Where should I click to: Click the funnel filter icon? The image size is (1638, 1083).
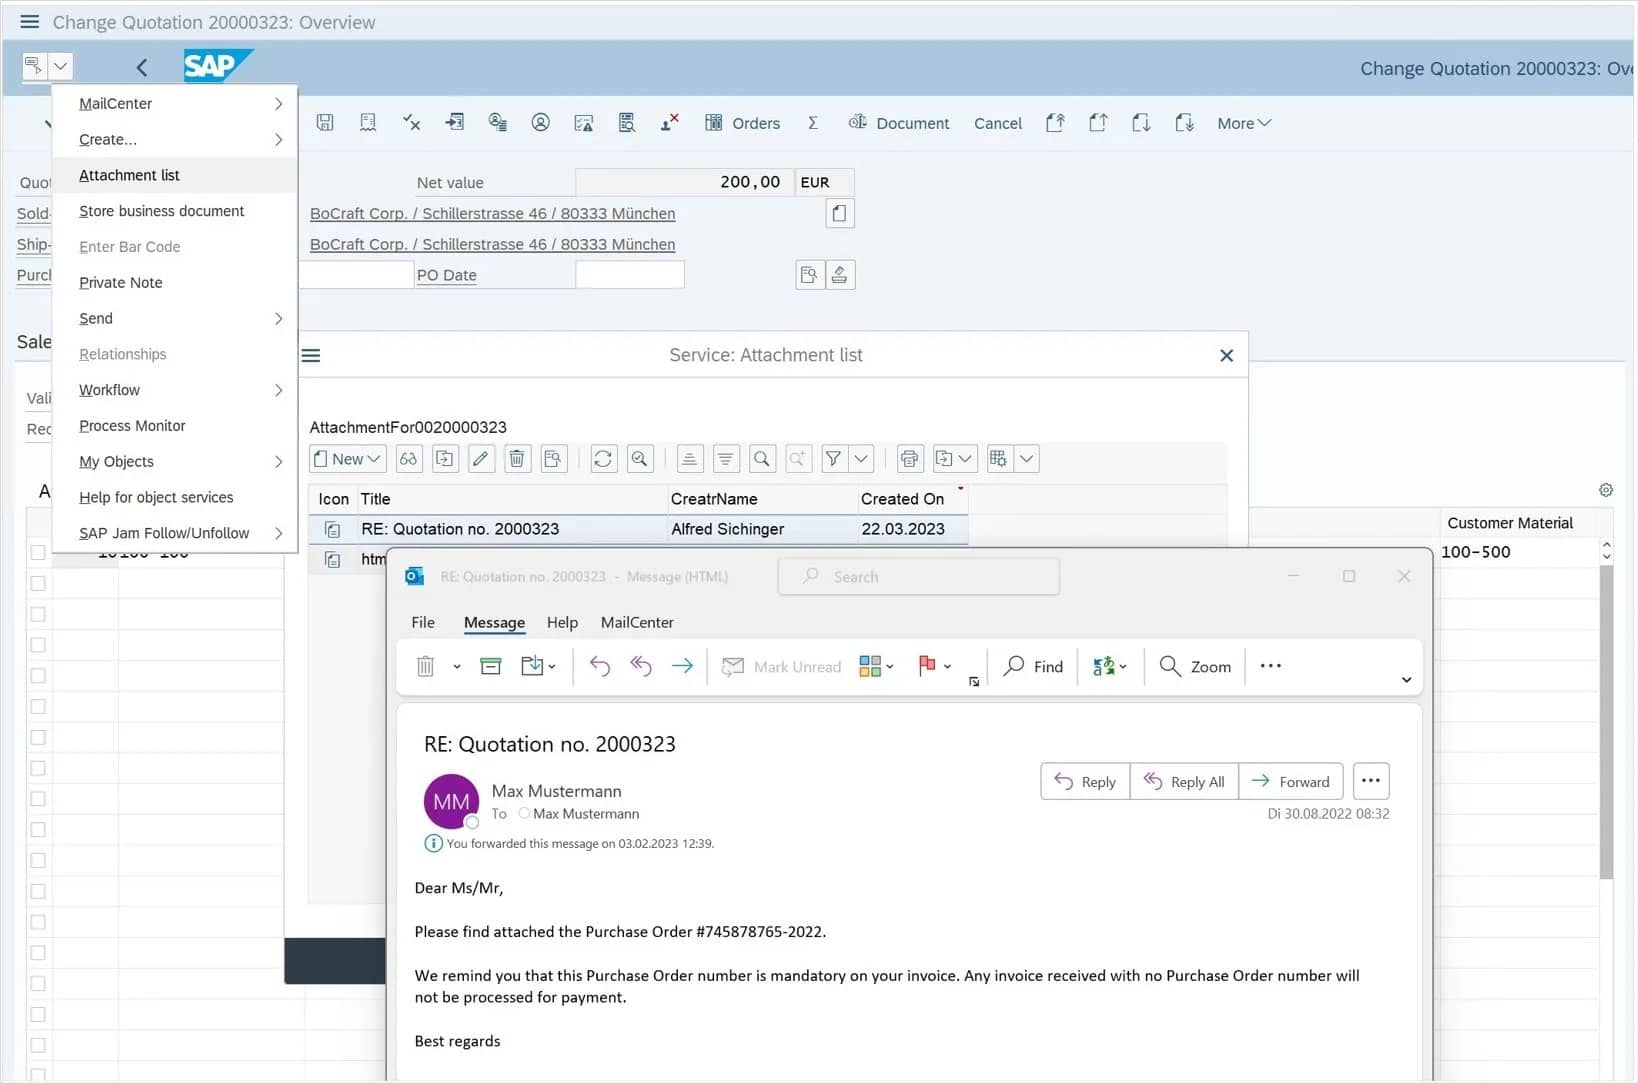(x=833, y=459)
